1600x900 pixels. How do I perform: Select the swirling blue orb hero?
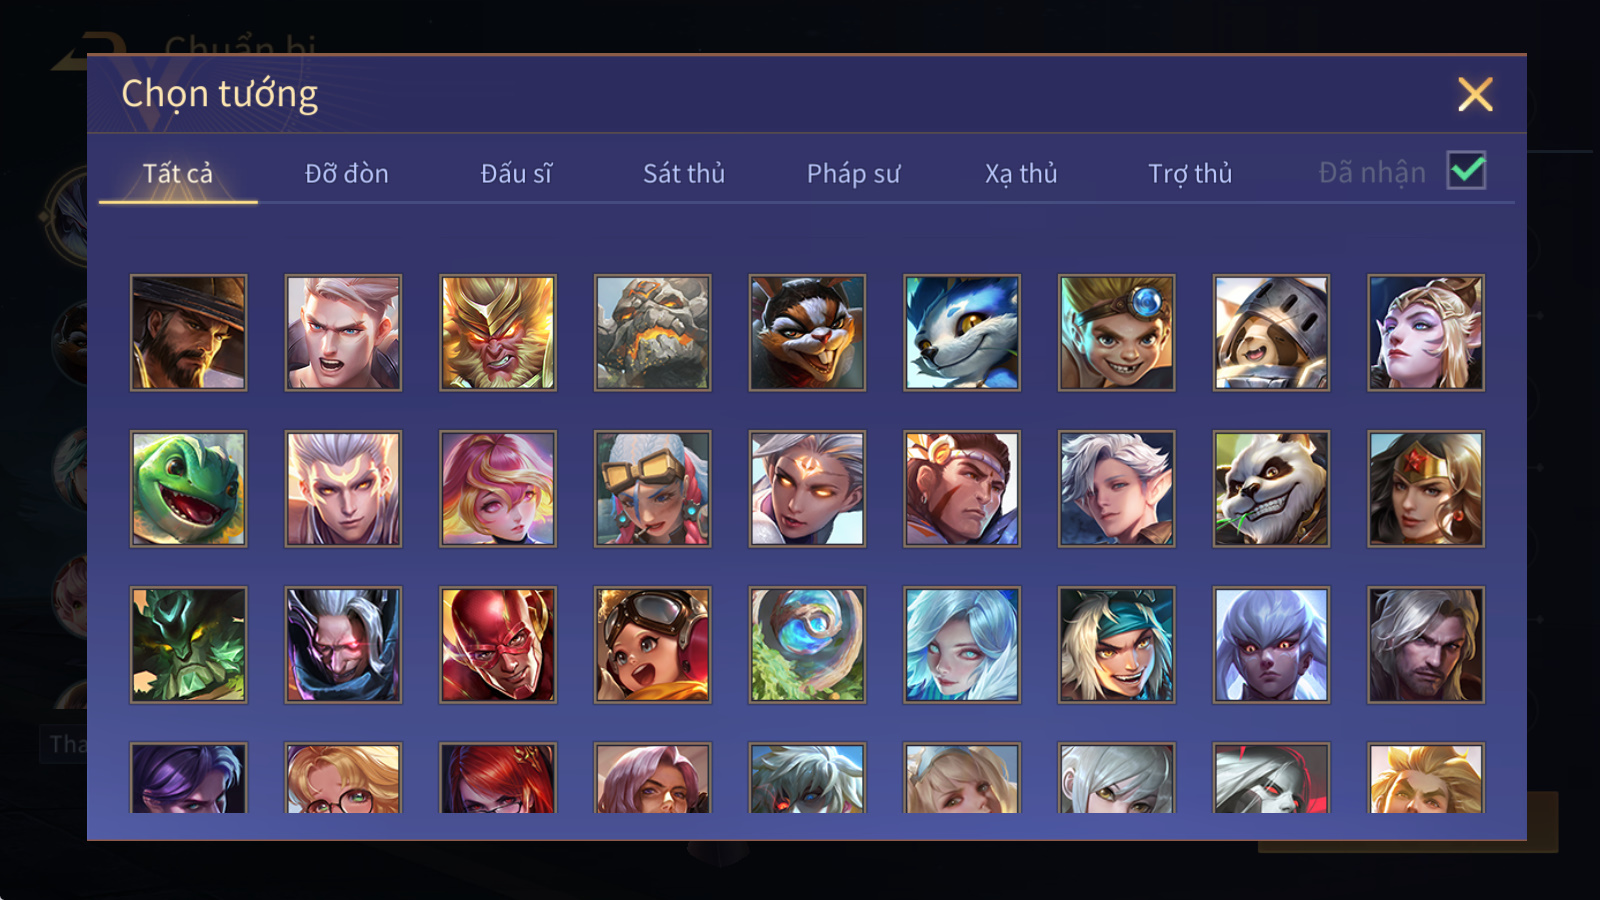click(x=807, y=645)
